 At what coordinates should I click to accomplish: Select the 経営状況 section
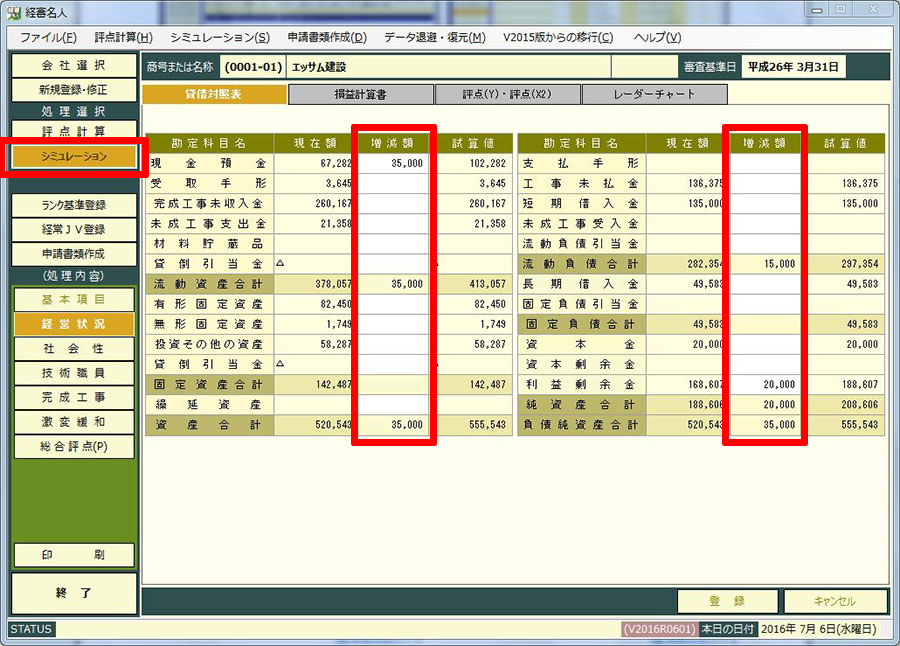tap(73, 324)
